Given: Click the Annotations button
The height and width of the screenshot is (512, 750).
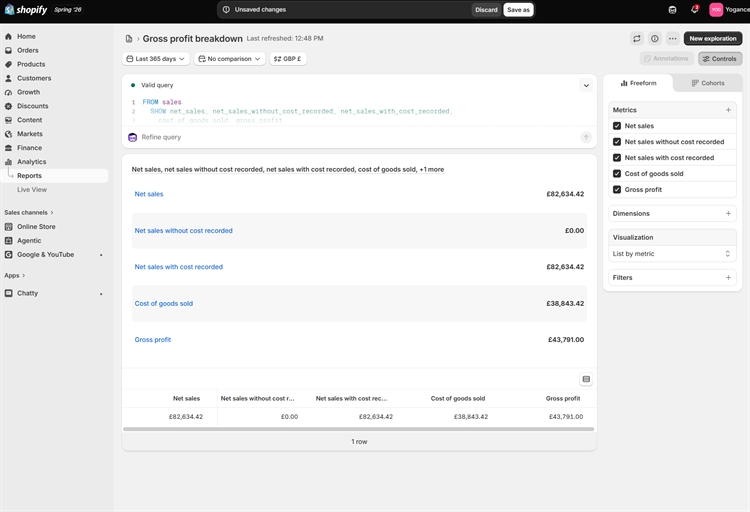Looking at the screenshot, I should pos(666,58).
